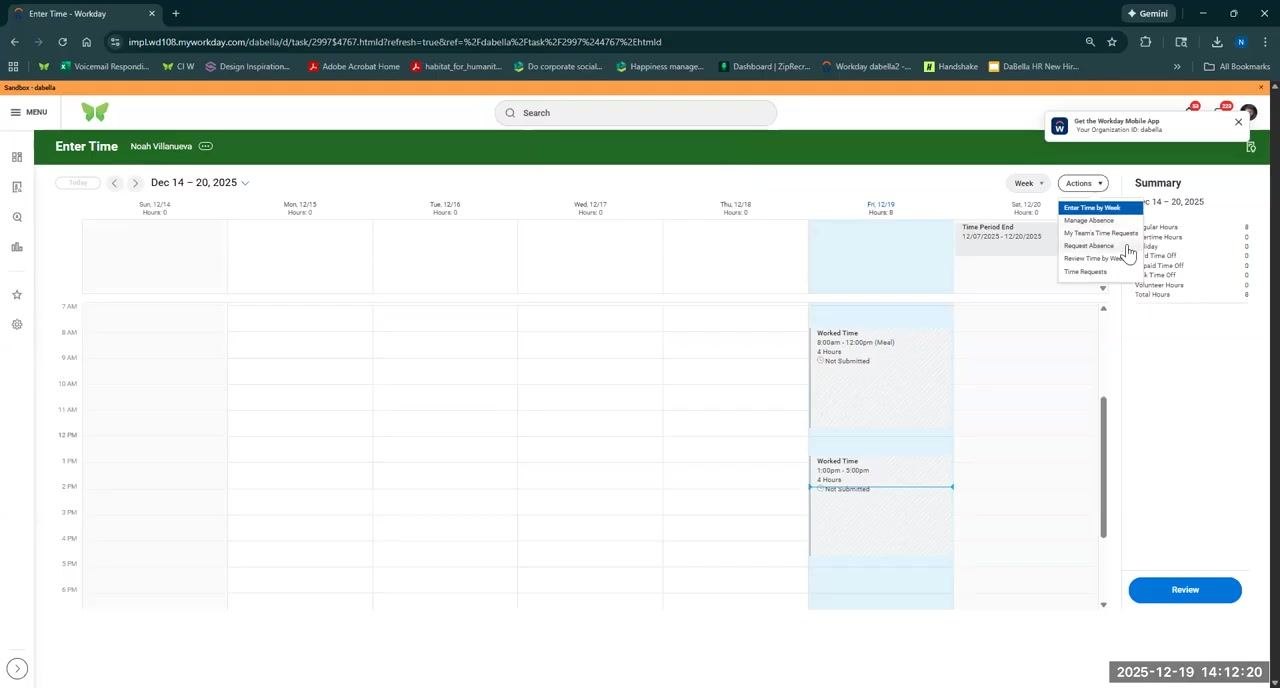Image resolution: width=1280 pixels, height=688 pixels.
Task: Open the Chrome apps grid in bookmarks bar
Action: pos(13,67)
